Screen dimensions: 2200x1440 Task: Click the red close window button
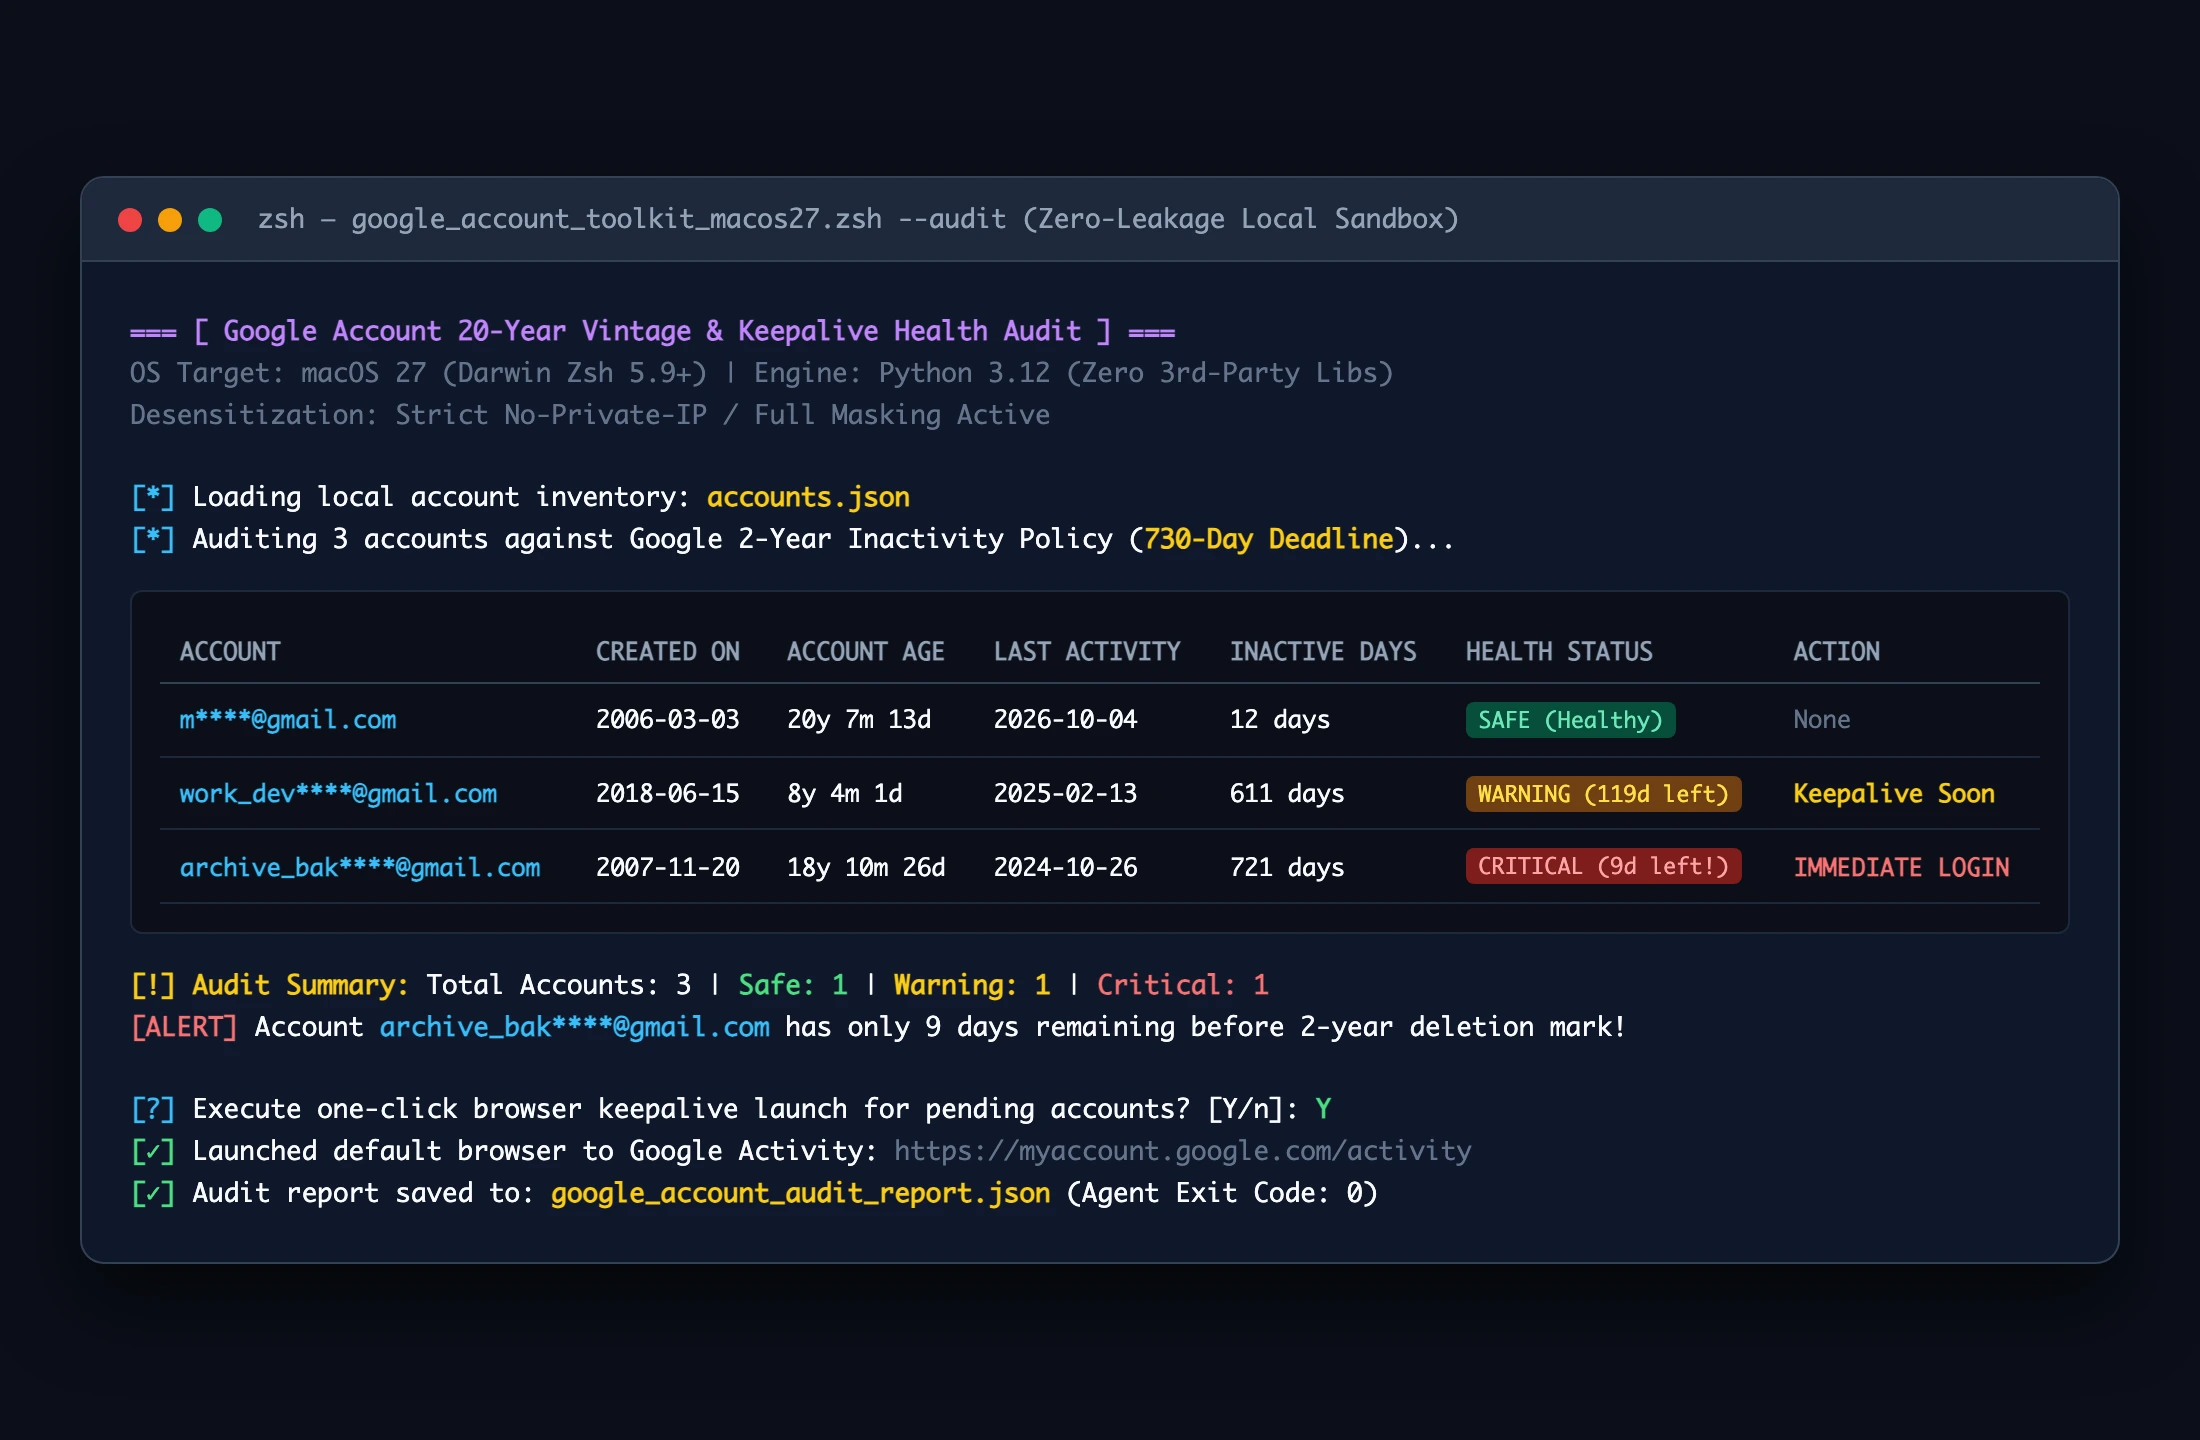pos(130,220)
